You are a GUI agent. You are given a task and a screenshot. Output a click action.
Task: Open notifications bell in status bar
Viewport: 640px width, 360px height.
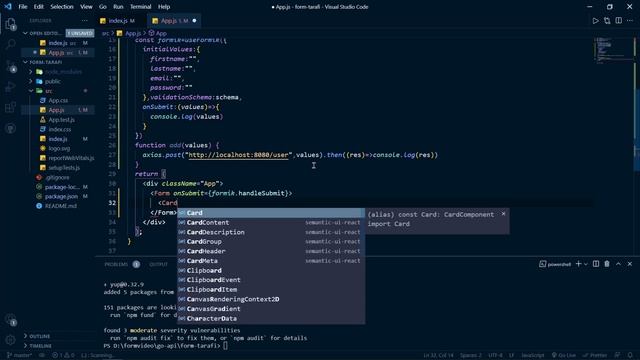click(x=630, y=355)
